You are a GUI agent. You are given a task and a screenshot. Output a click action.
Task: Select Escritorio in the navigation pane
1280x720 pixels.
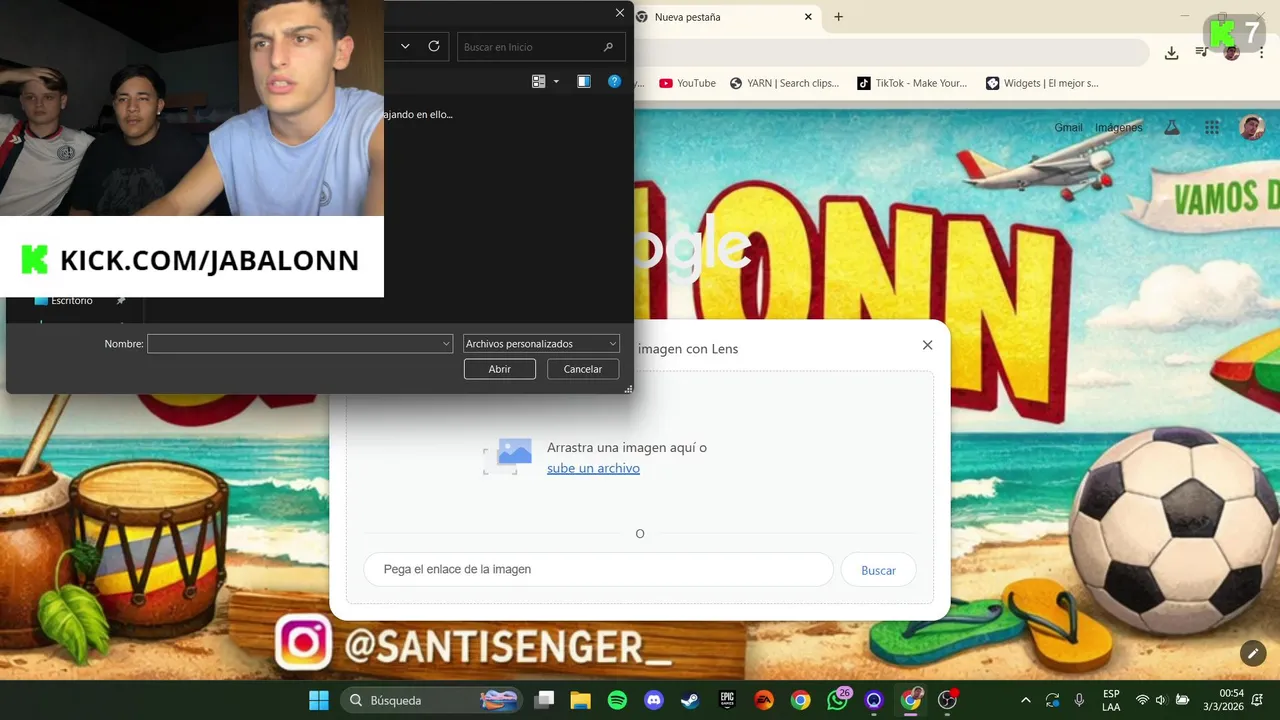pos(71,300)
